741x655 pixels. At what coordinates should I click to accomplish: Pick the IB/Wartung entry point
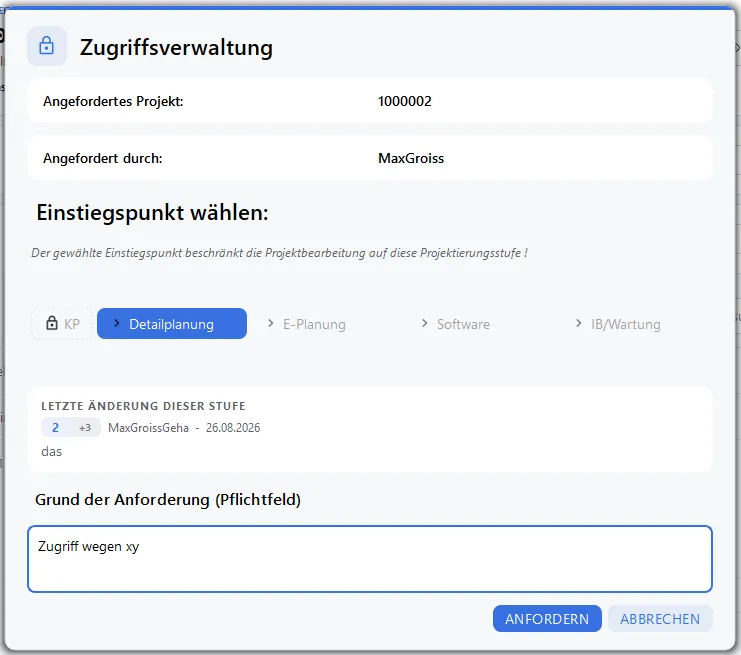625,324
